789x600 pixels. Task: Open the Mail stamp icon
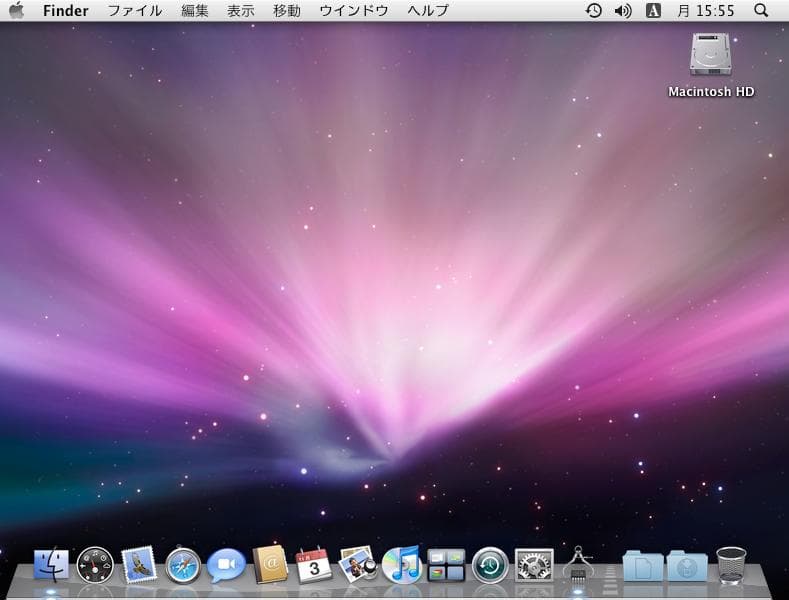click(x=139, y=565)
